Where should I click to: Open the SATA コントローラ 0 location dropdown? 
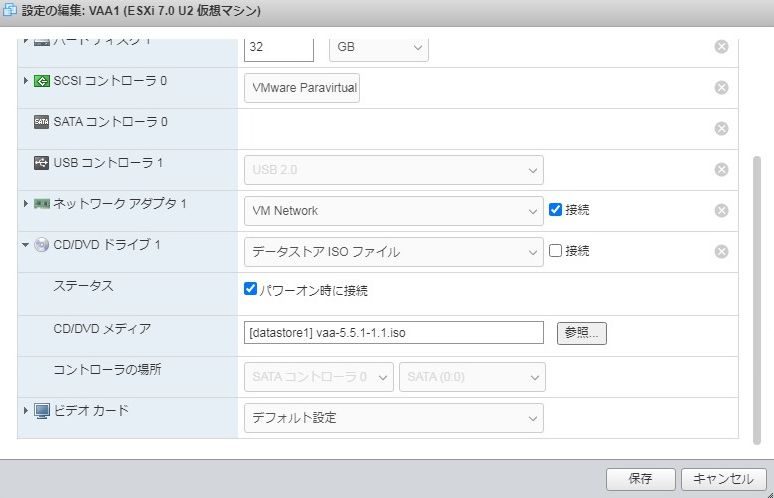point(318,377)
